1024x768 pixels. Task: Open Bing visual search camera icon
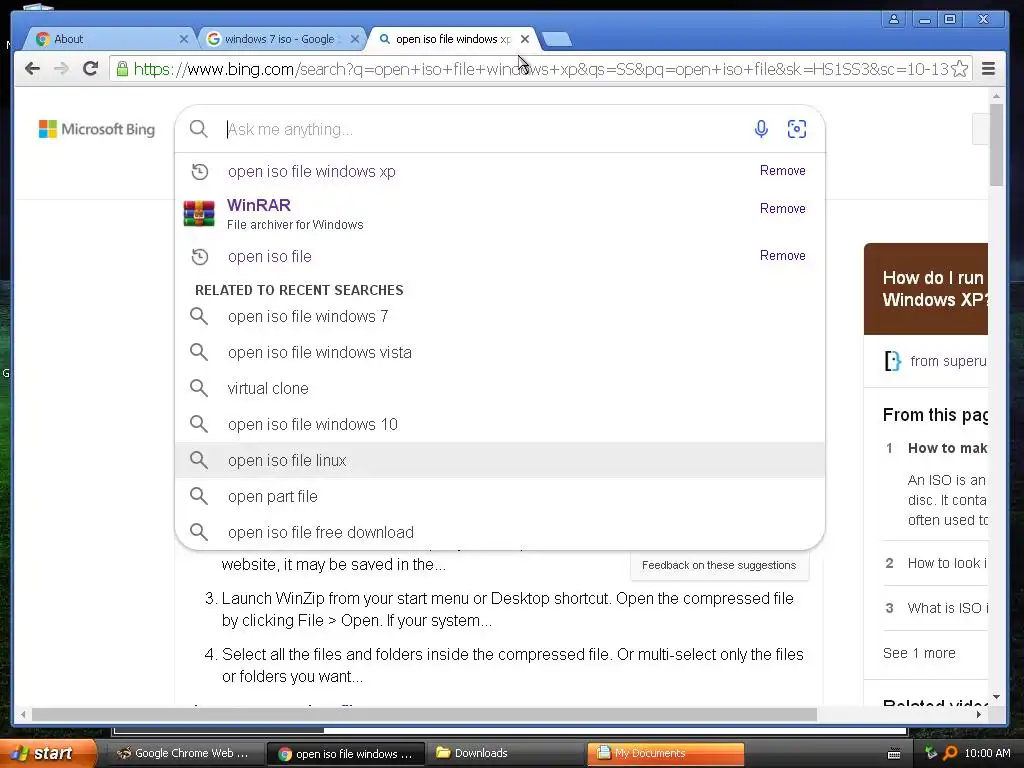797,129
